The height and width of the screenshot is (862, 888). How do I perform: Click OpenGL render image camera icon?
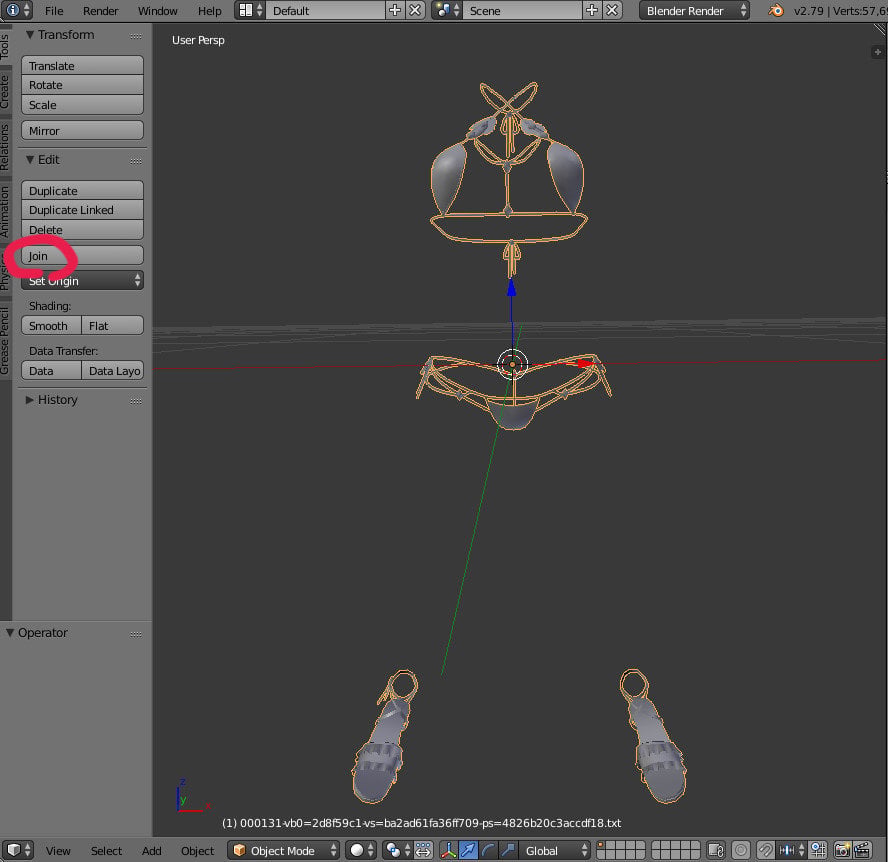pyautogui.click(x=843, y=850)
